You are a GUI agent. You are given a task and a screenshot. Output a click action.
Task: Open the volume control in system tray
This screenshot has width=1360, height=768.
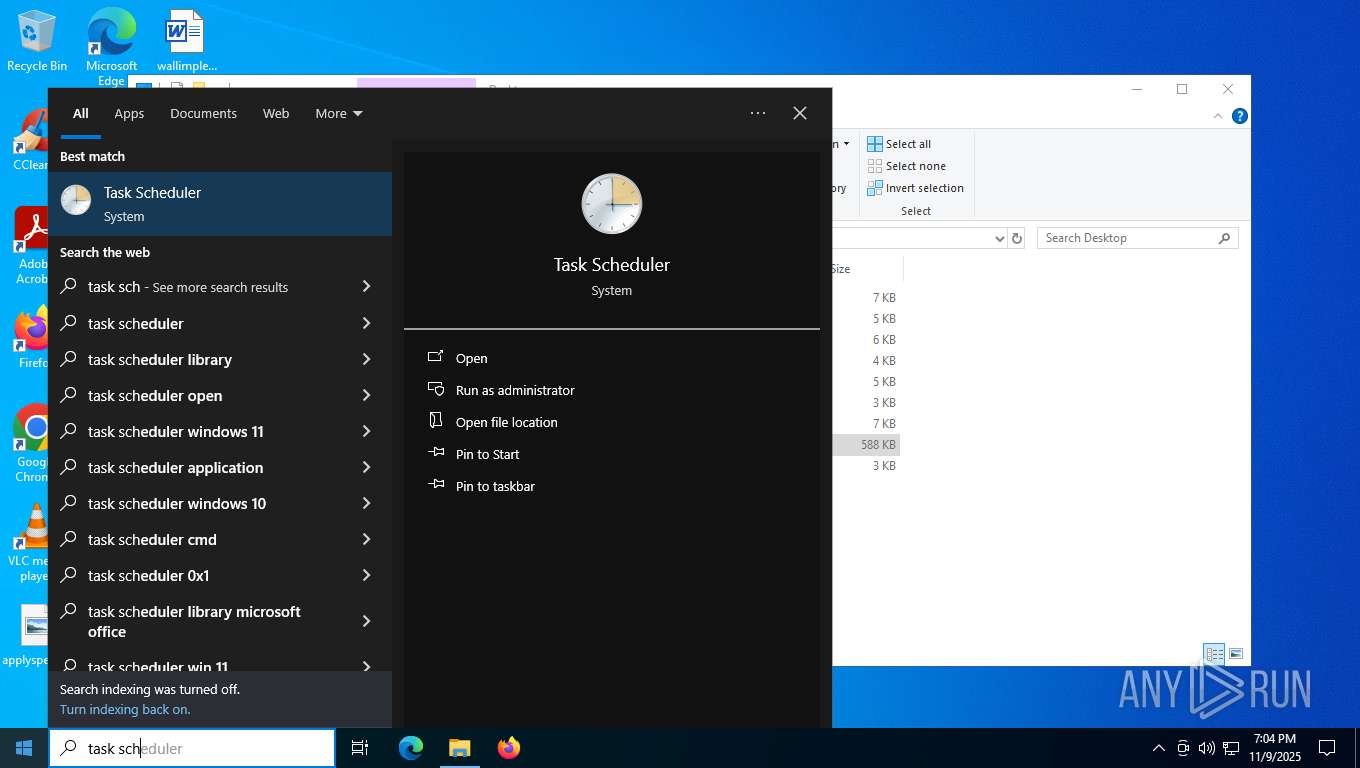pyautogui.click(x=1207, y=748)
